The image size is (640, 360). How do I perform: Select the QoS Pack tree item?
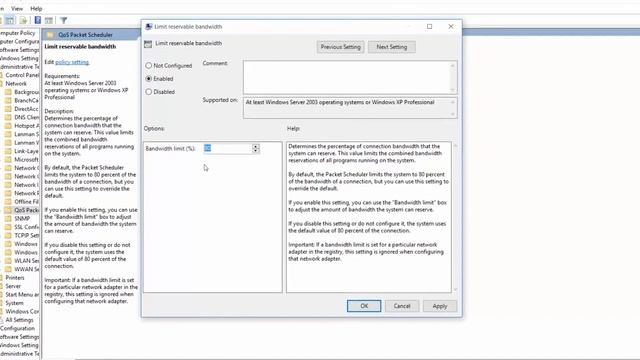(x=27, y=210)
